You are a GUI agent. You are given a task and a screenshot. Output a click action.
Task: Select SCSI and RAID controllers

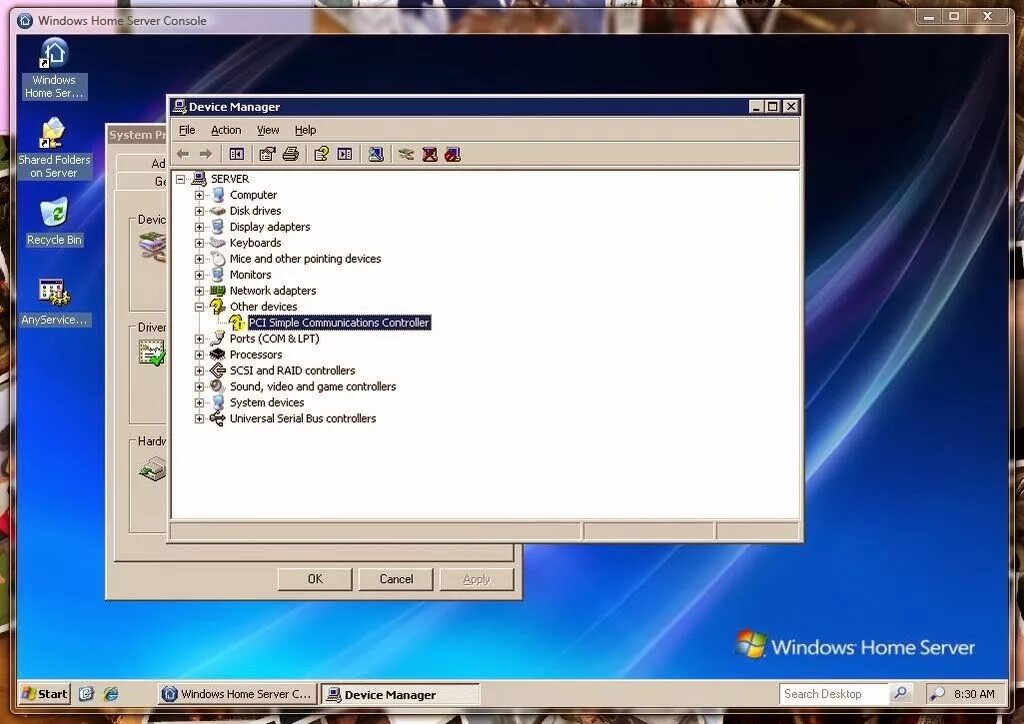coord(292,371)
